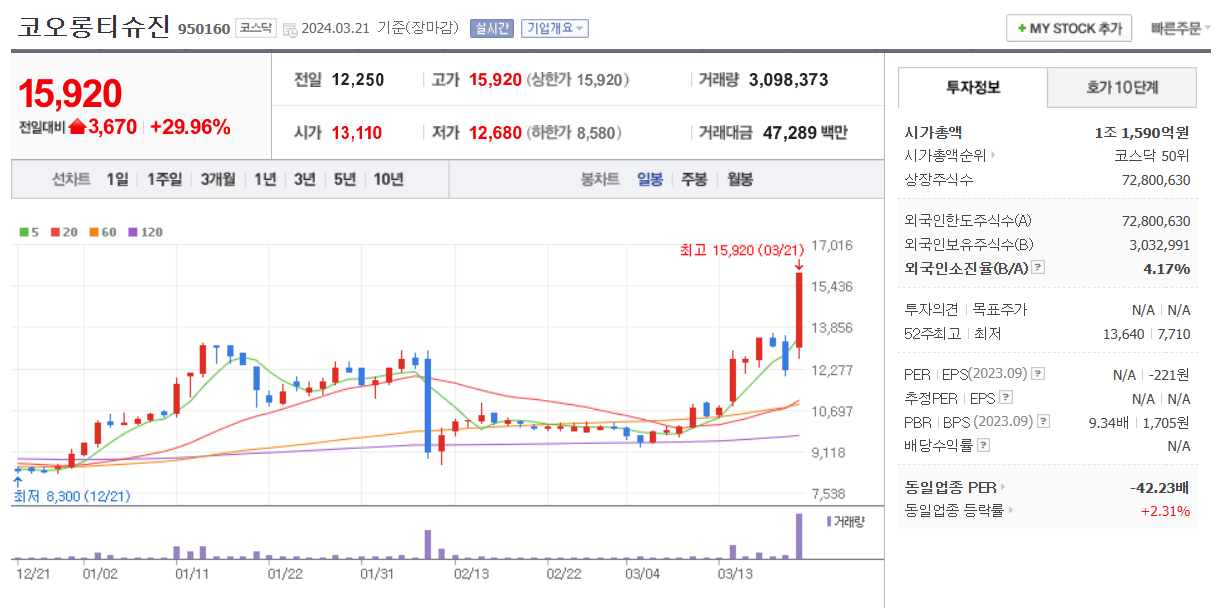1226x608 pixels.
Task: Click the arrow icon after 동일업종 PER
Action: point(1003,488)
